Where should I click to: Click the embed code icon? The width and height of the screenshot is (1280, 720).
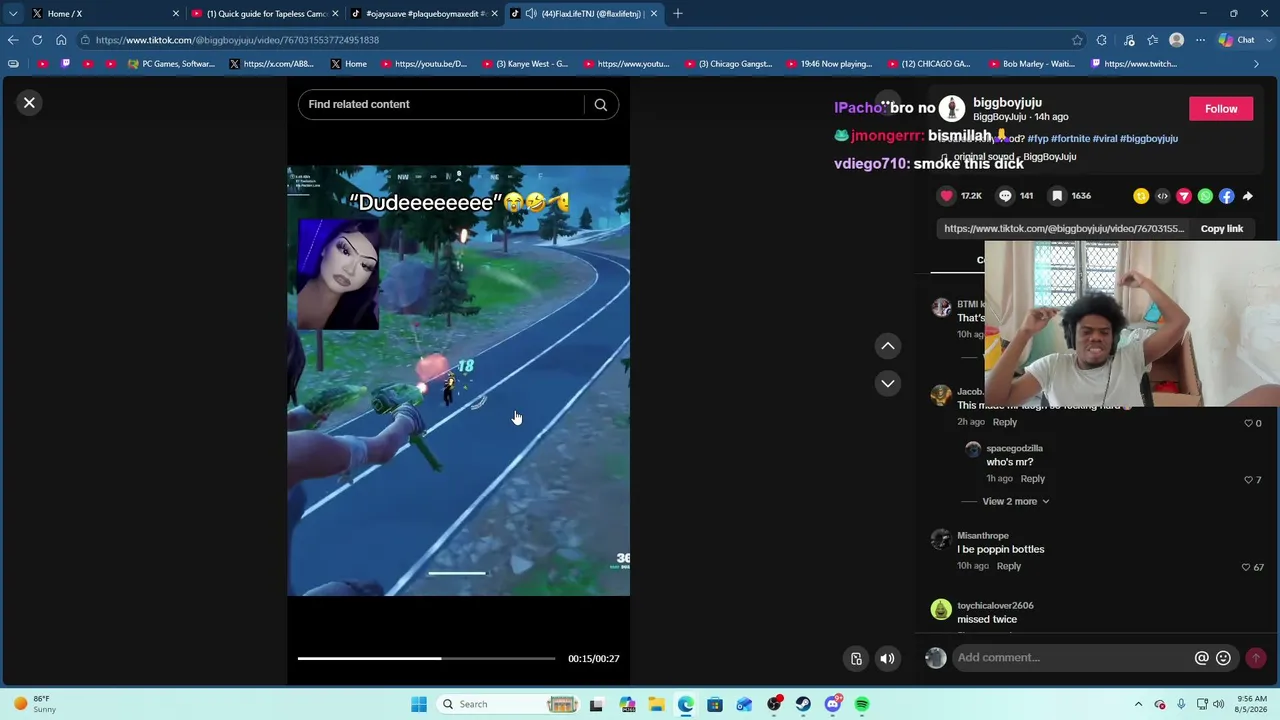click(x=1162, y=196)
